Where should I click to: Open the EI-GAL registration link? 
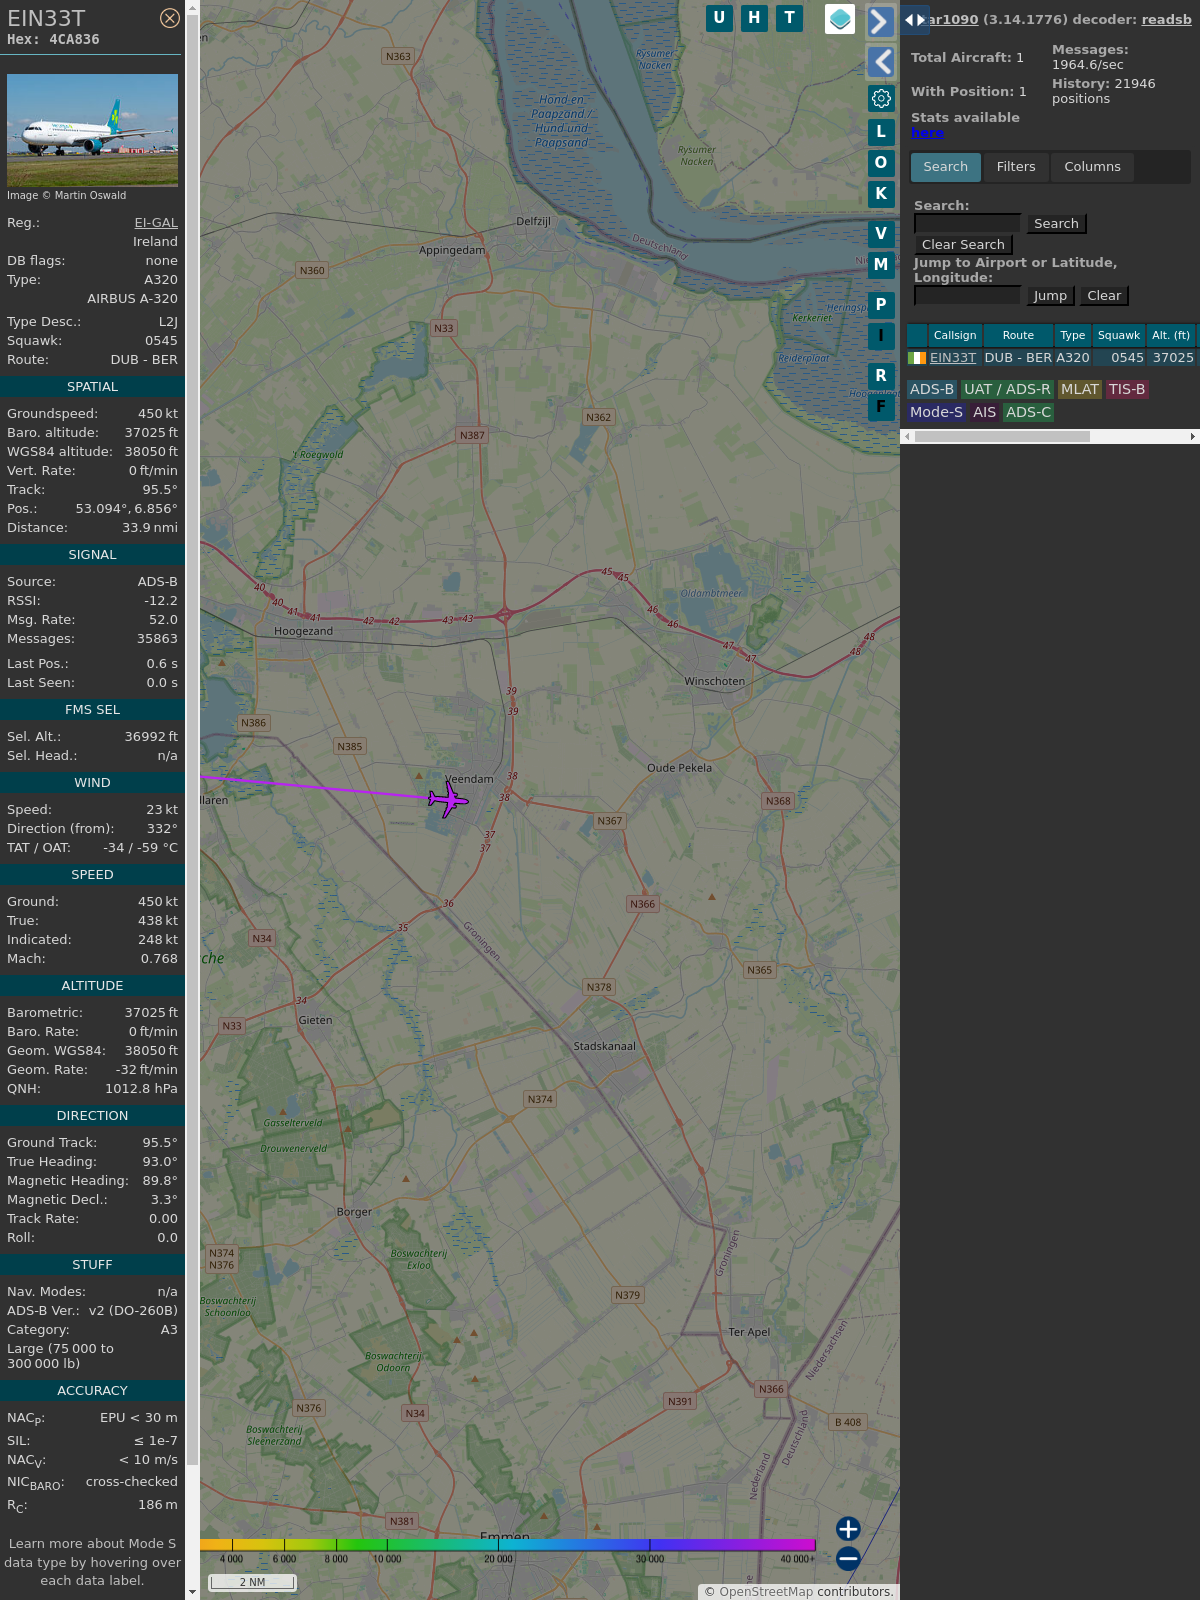[x=156, y=223]
